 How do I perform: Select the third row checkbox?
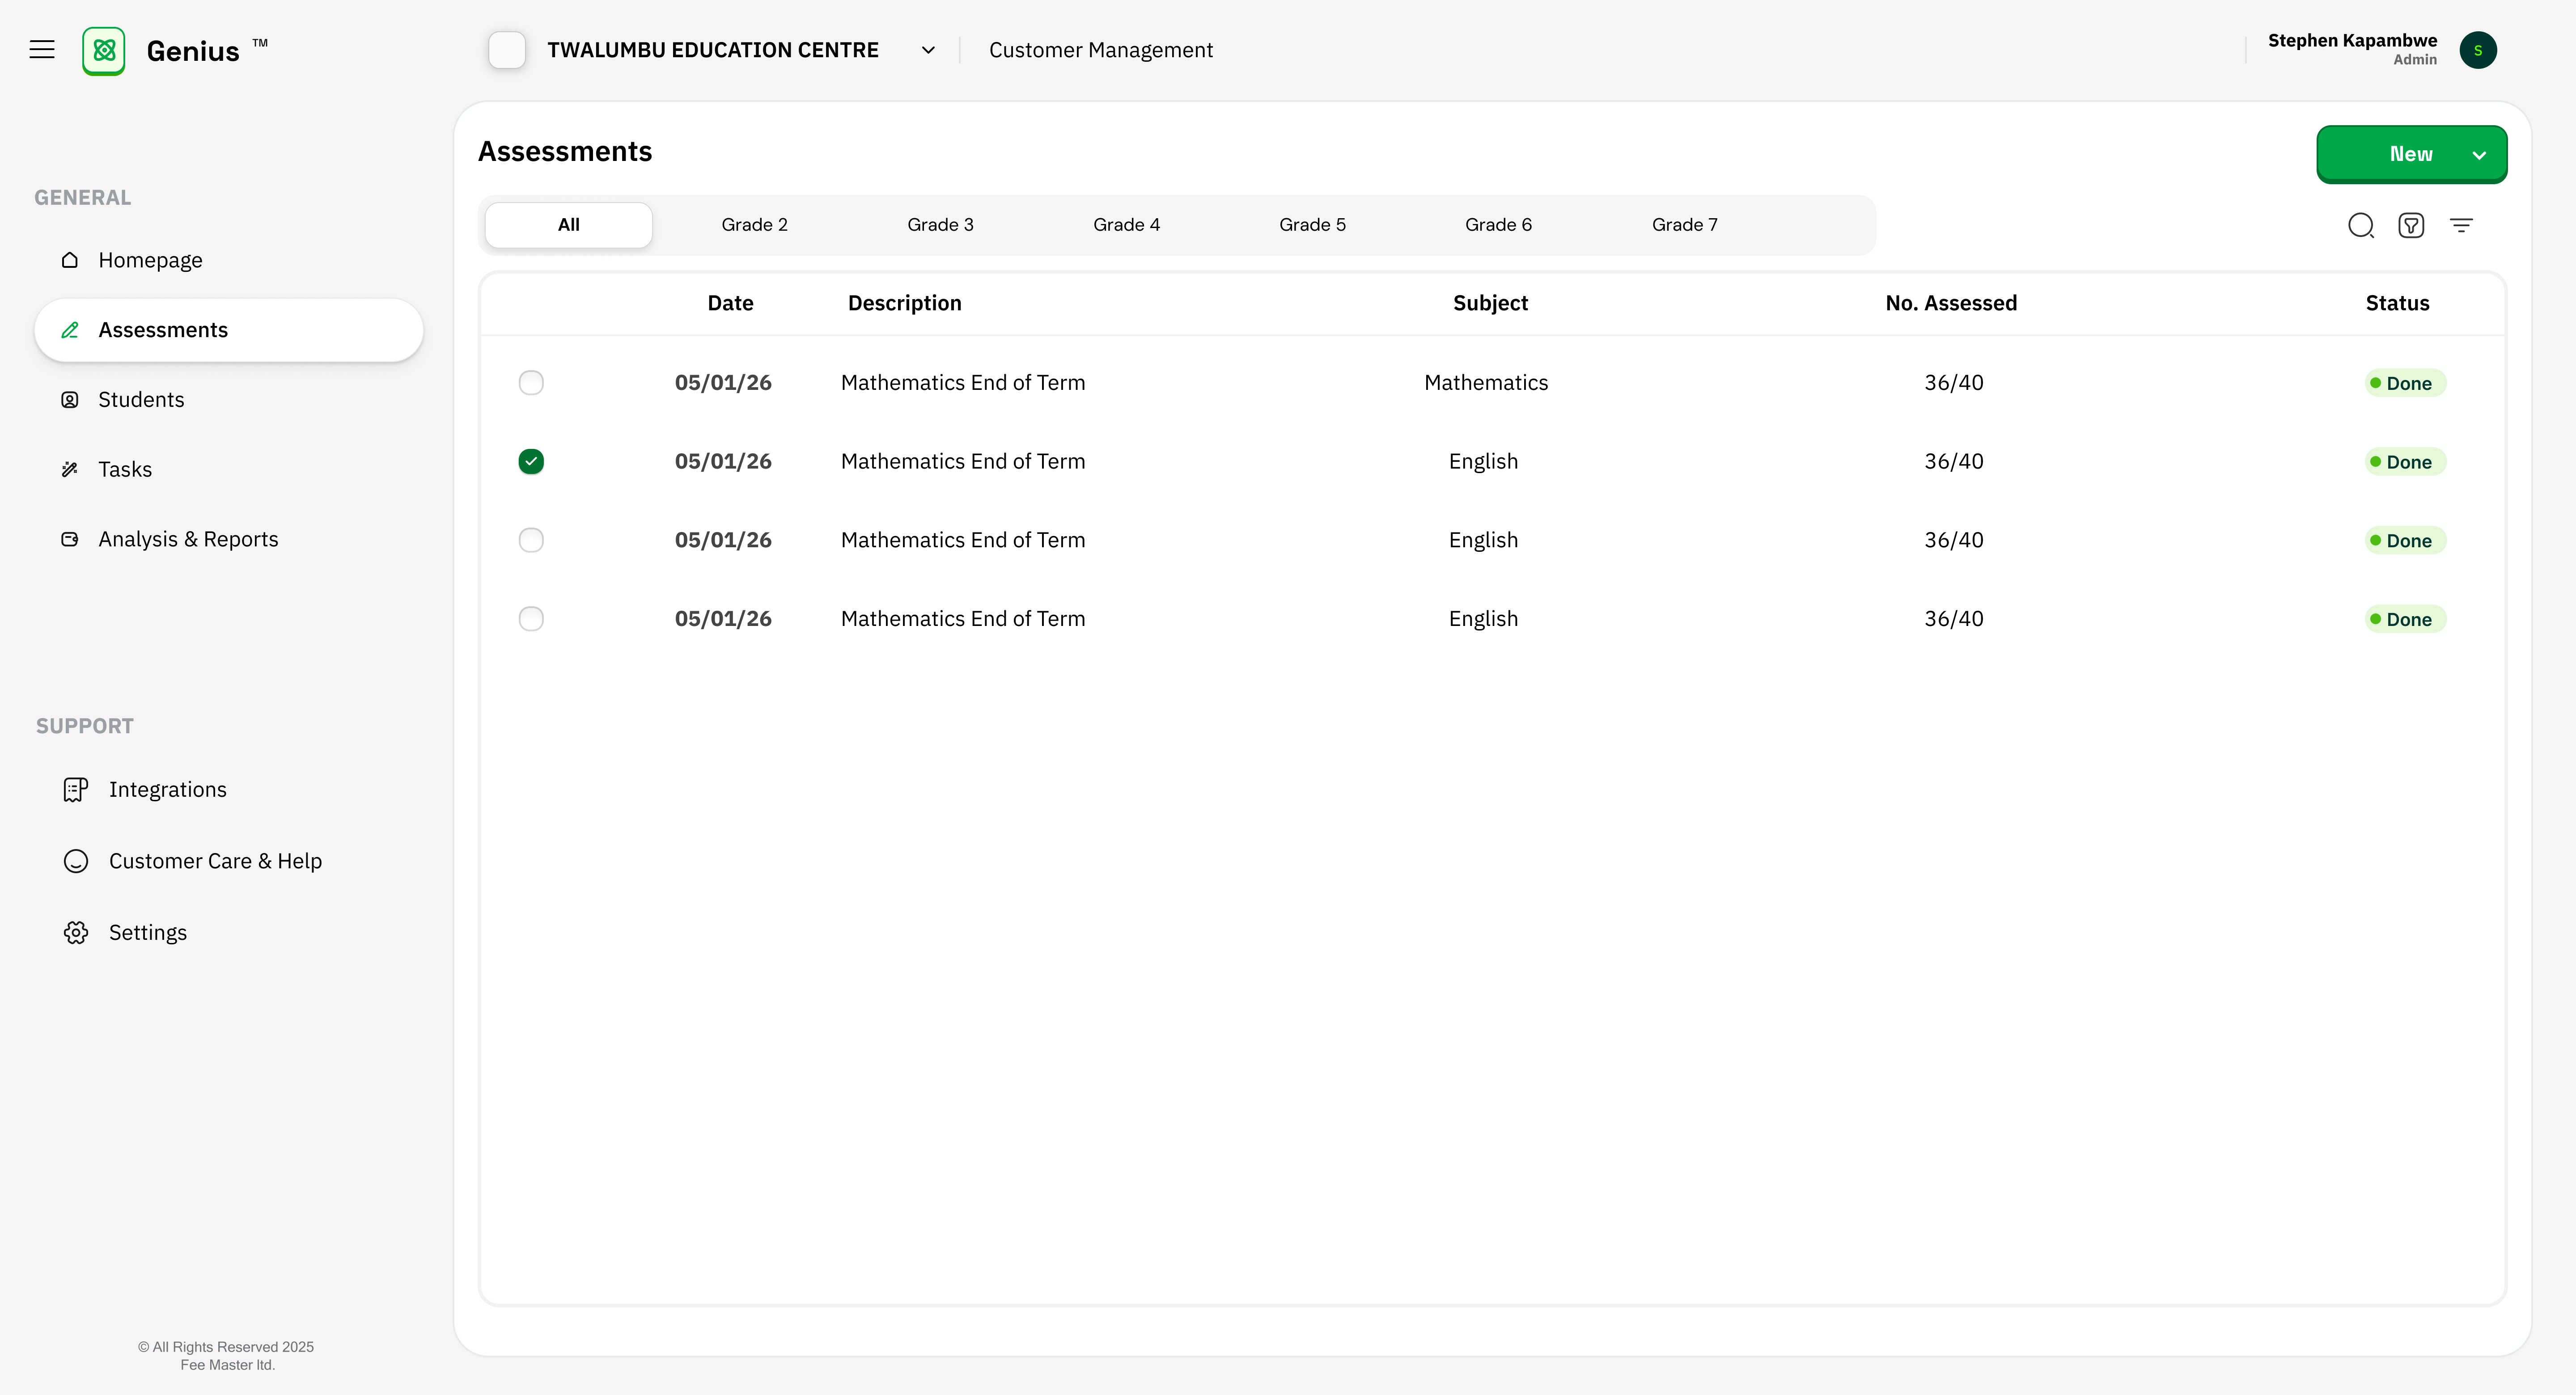click(x=531, y=540)
